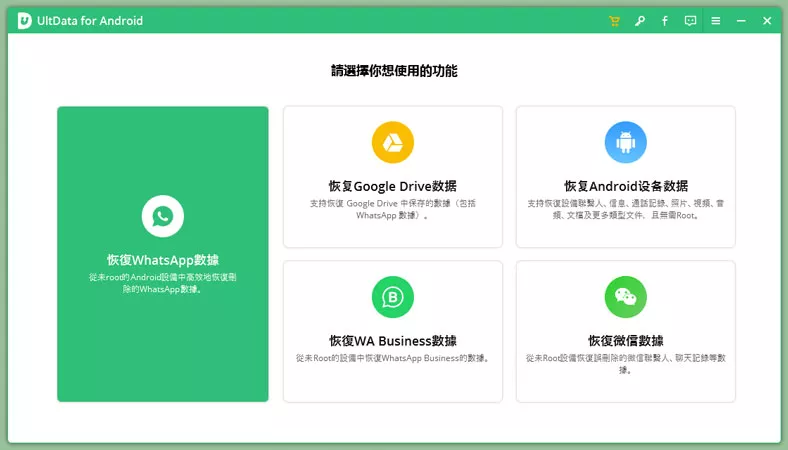Click the WeChat green icon
788x450 pixels.
tap(626, 297)
